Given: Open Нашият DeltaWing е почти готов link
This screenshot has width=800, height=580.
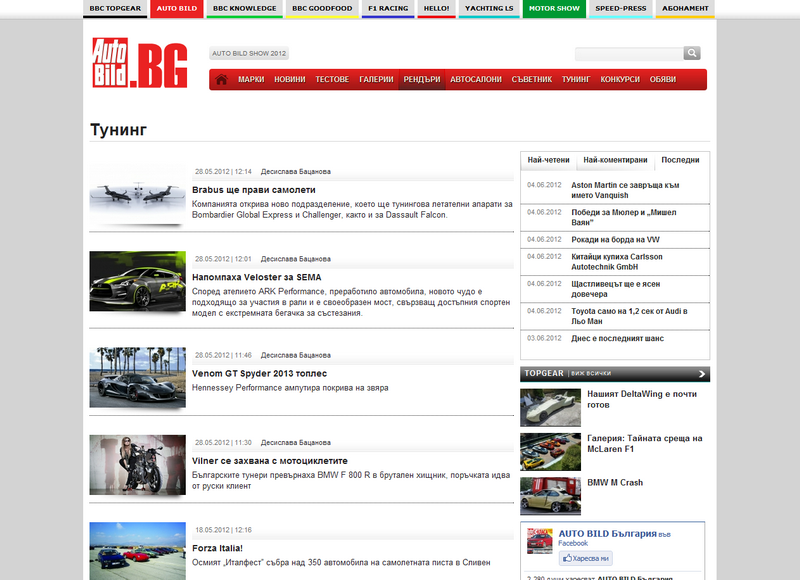Looking at the screenshot, I should (x=642, y=399).
